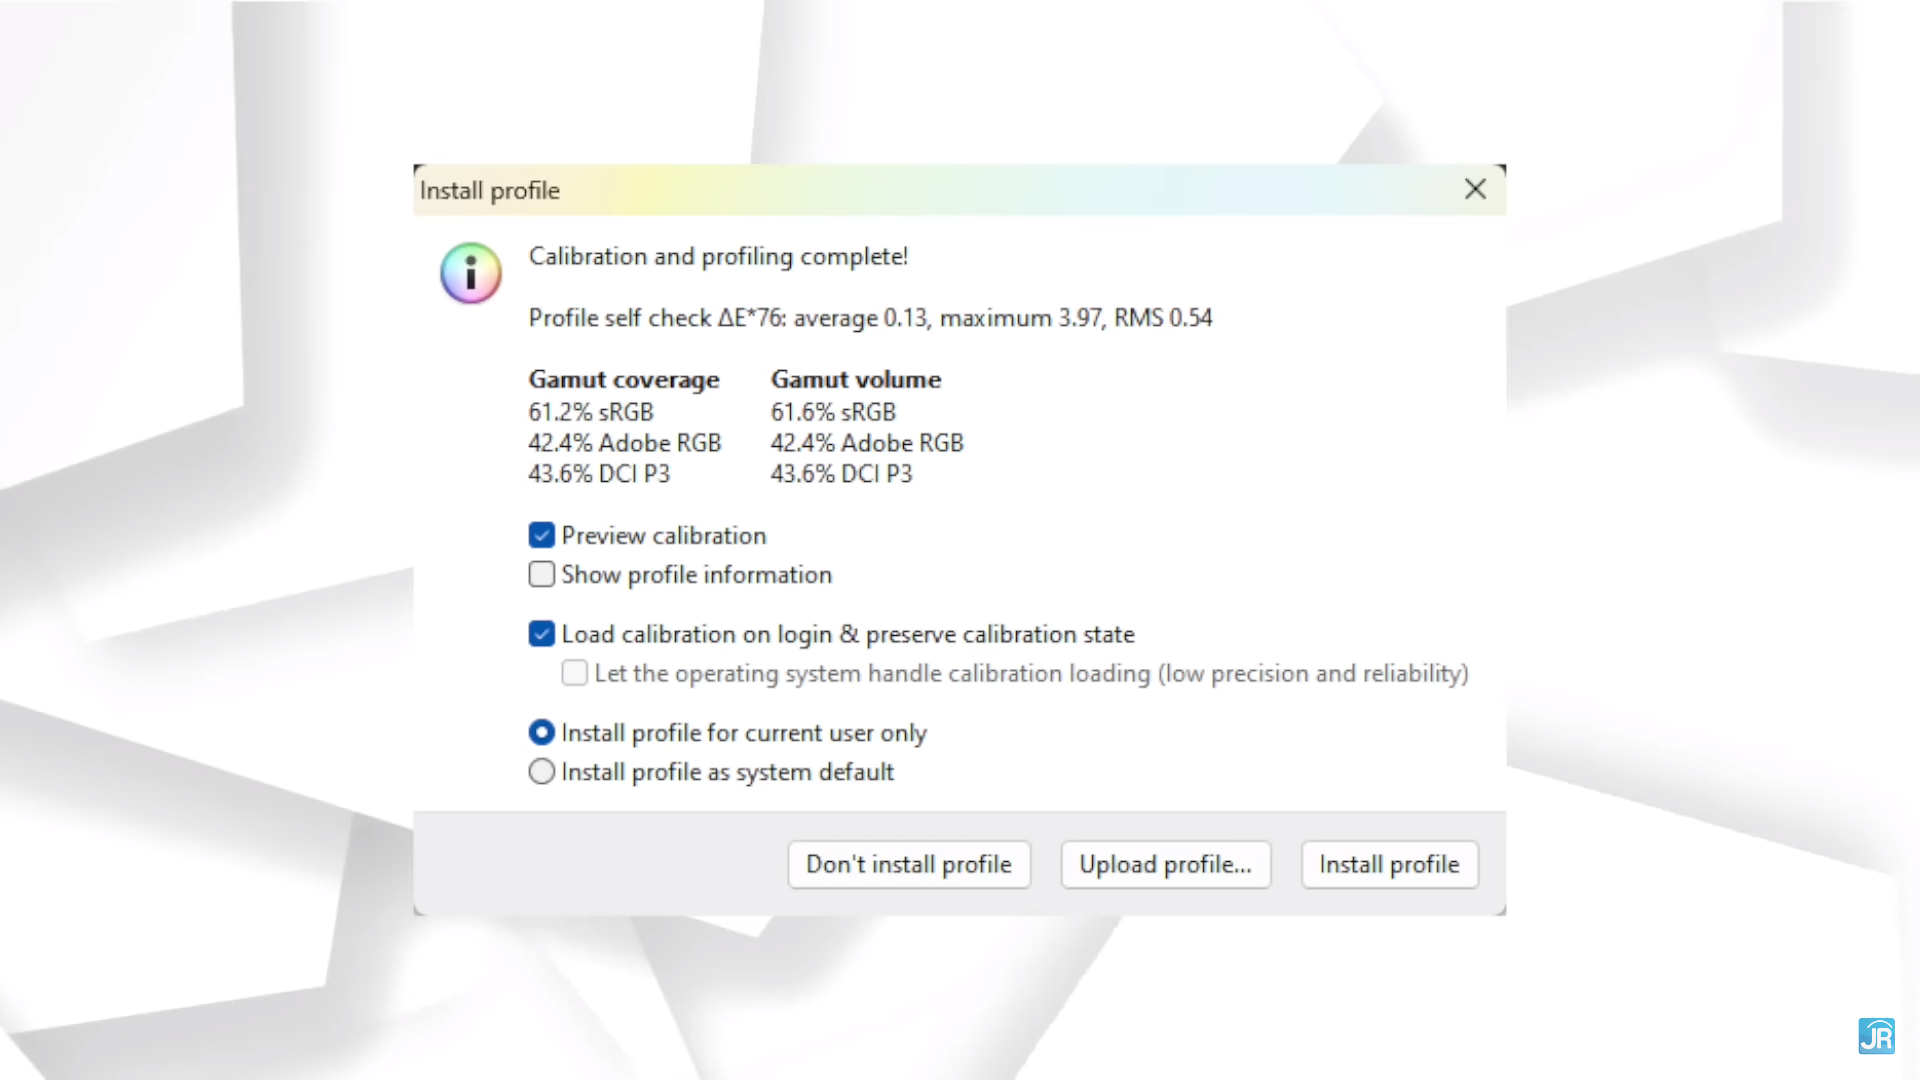The height and width of the screenshot is (1080, 1920).
Task: Click the Profile self check ΔE*76 line
Action: (x=870, y=318)
